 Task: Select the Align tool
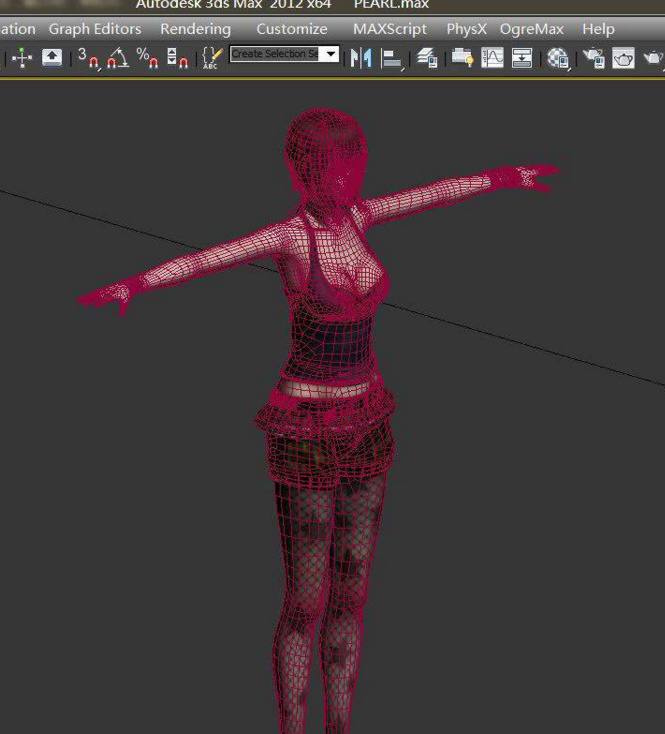point(392,59)
